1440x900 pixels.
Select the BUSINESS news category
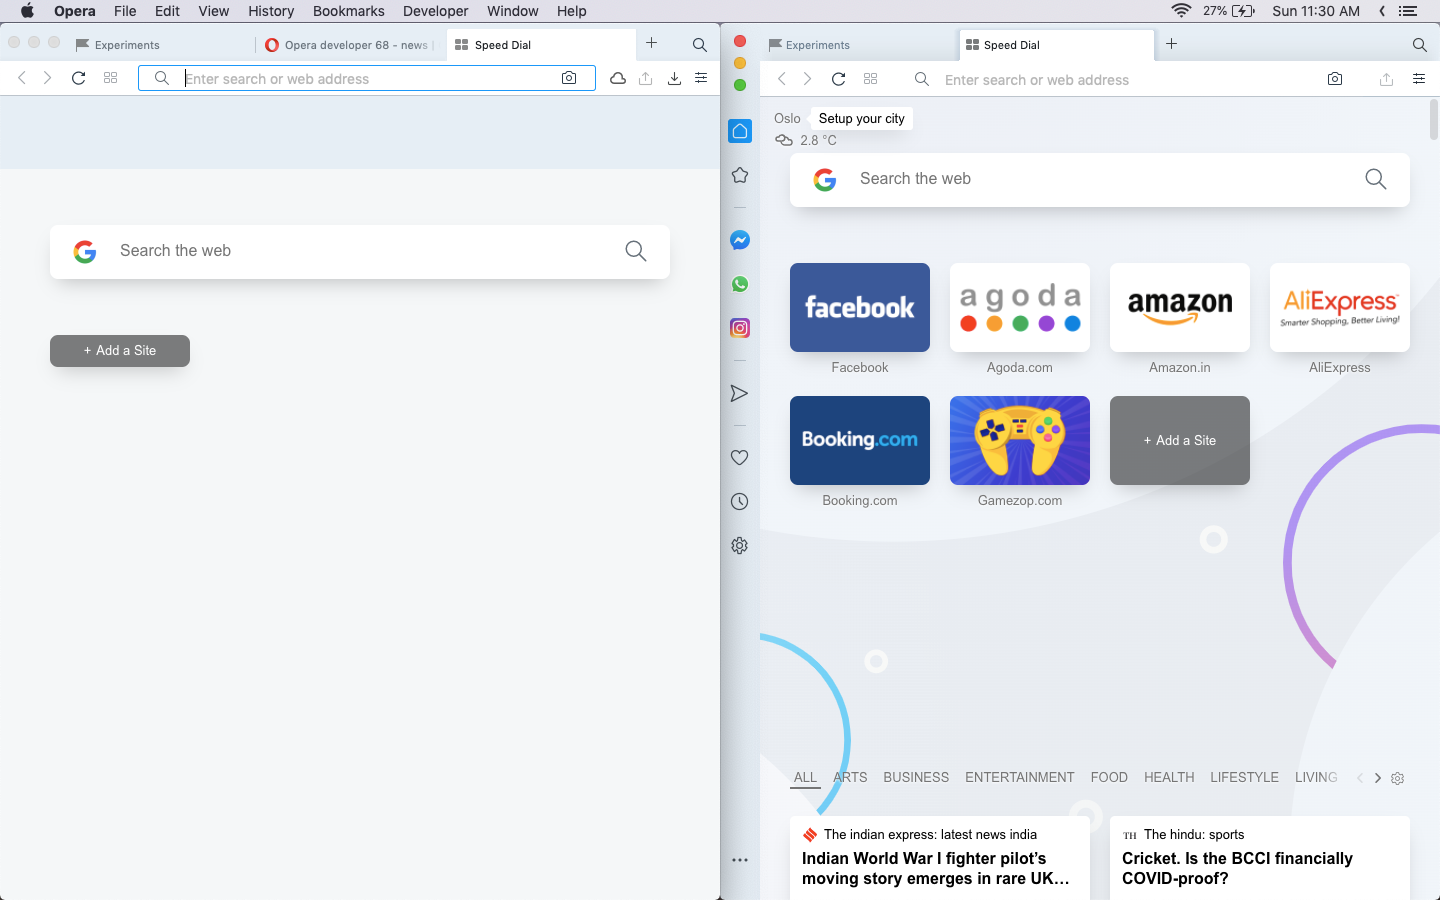[x=916, y=777]
